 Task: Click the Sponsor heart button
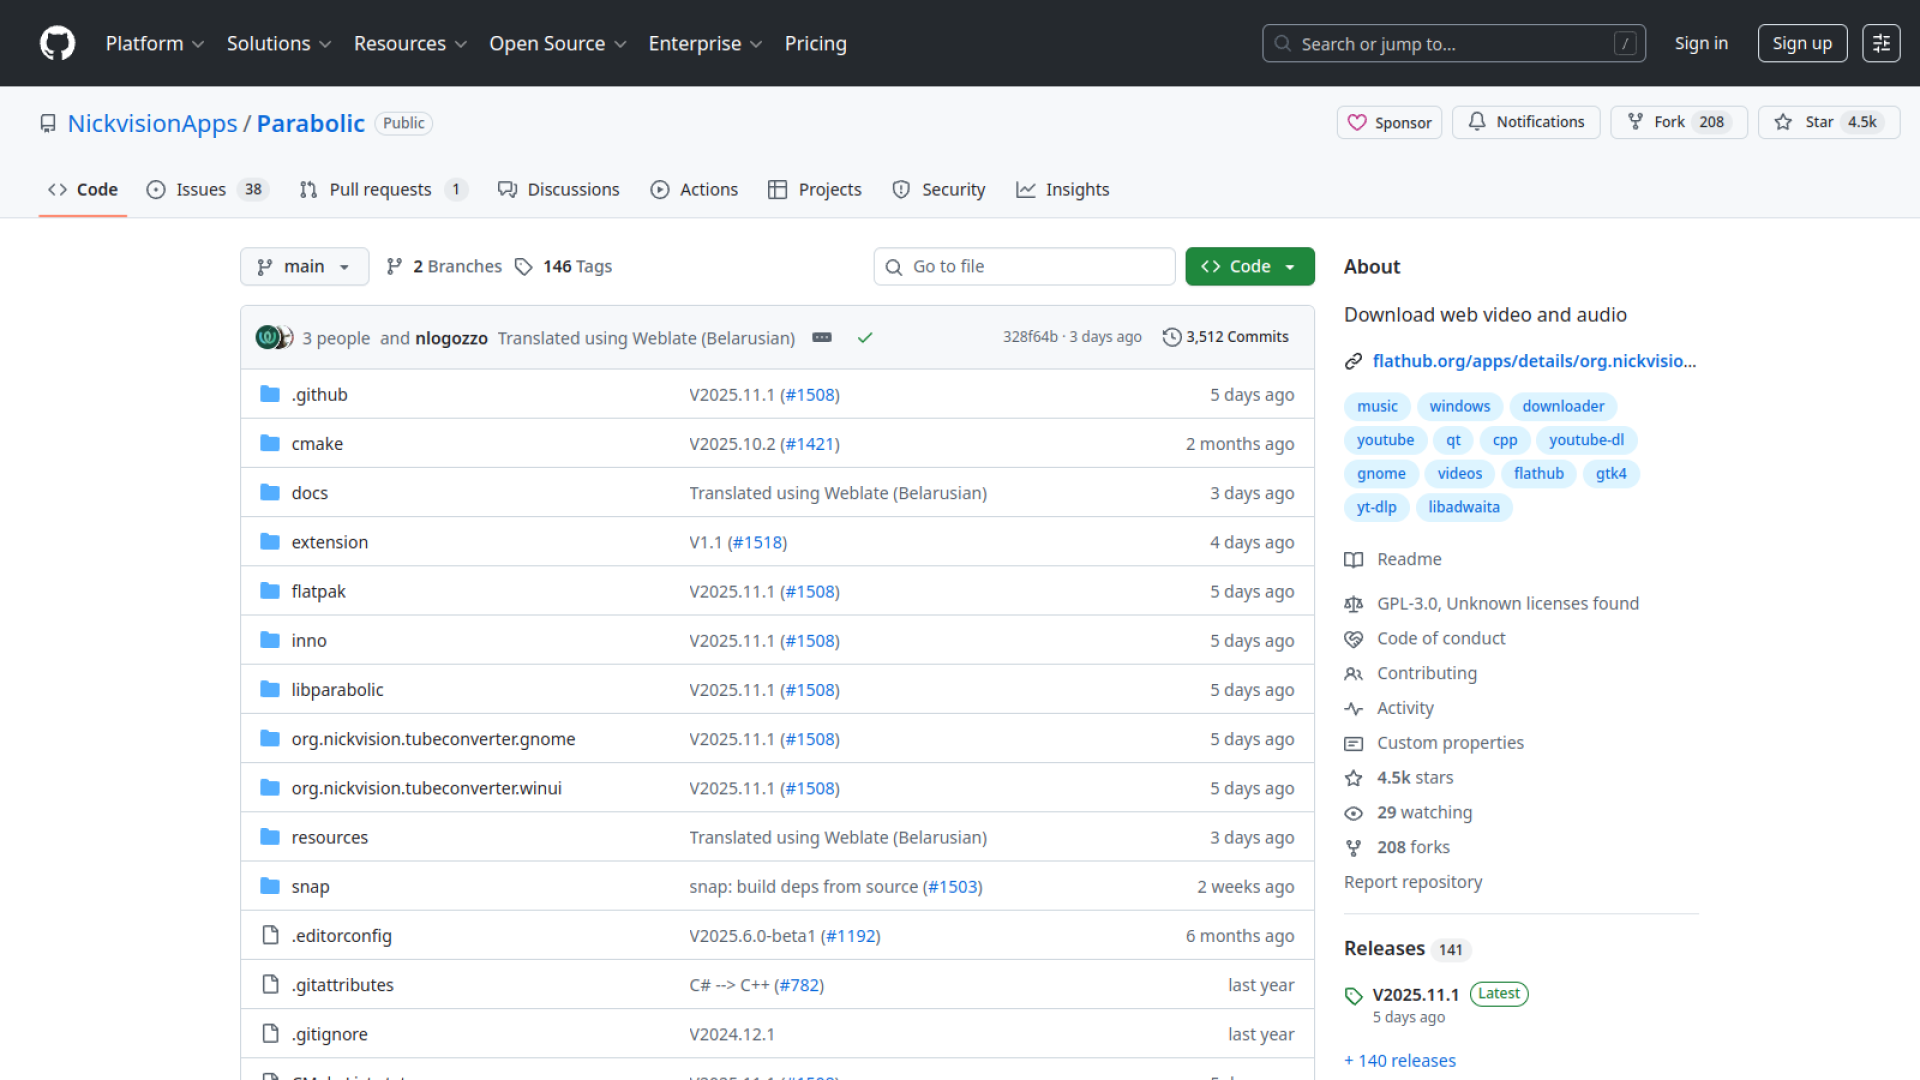click(1389, 122)
